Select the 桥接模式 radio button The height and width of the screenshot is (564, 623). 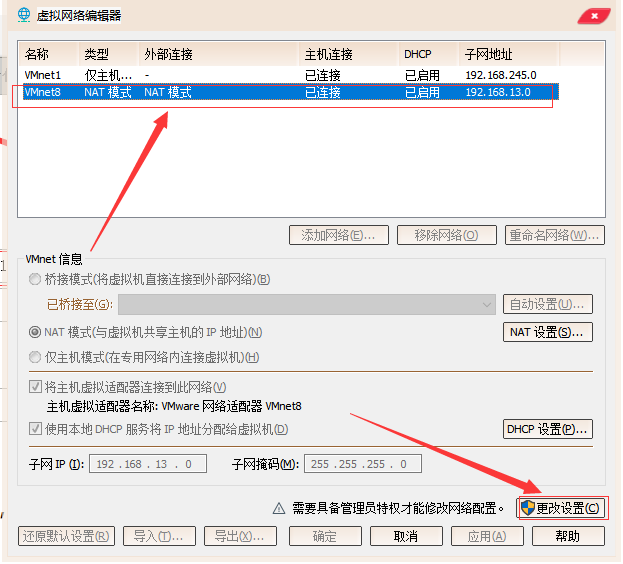(x=35, y=279)
